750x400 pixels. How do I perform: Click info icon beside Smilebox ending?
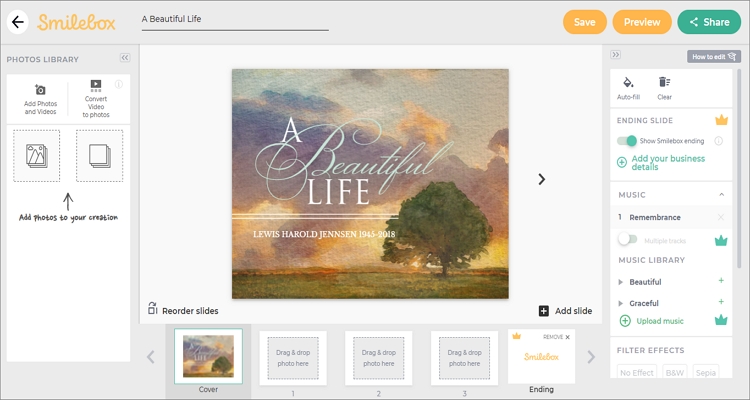(x=718, y=141)
